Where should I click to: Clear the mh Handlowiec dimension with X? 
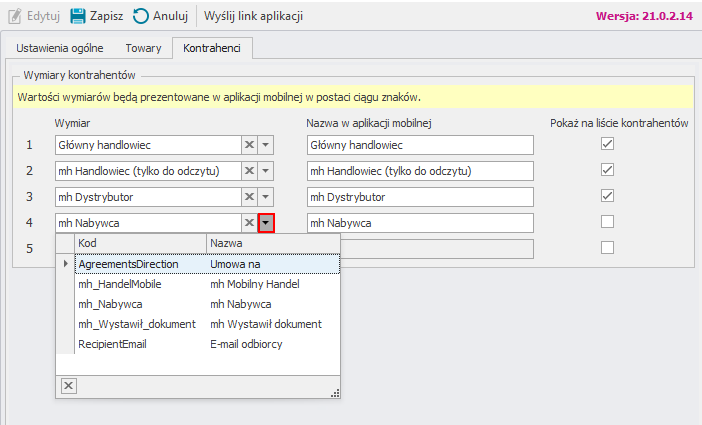pos(249,171)
